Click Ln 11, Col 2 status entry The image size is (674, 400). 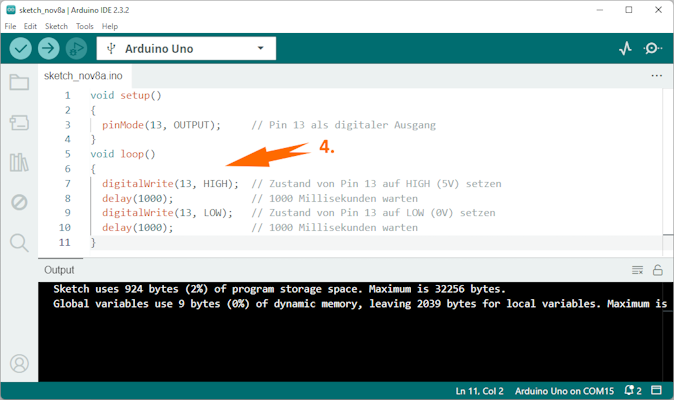coord(479,391)
